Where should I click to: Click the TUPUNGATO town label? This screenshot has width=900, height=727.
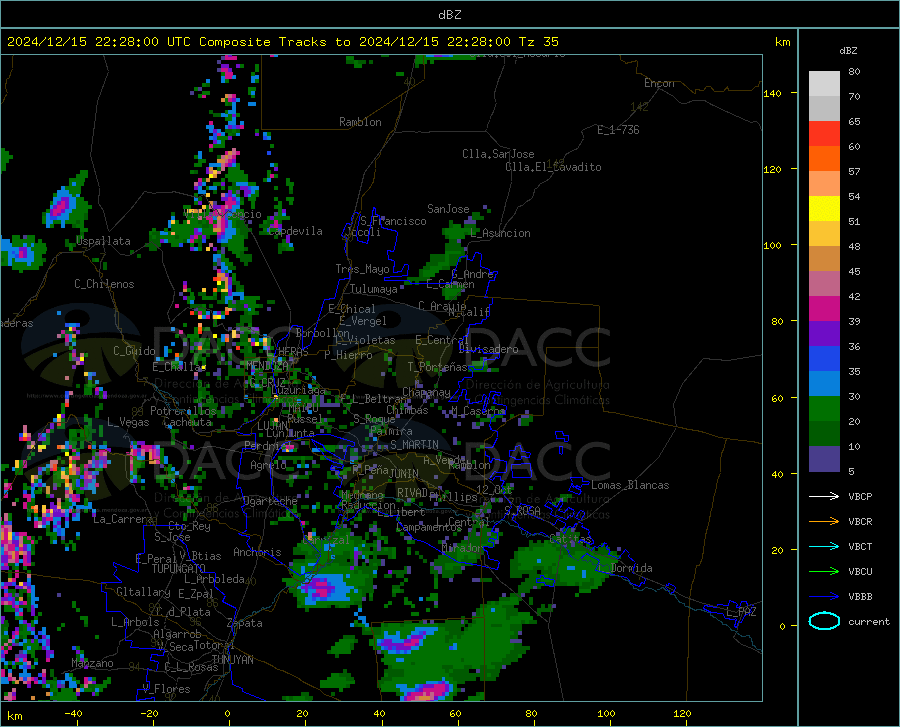179,569
